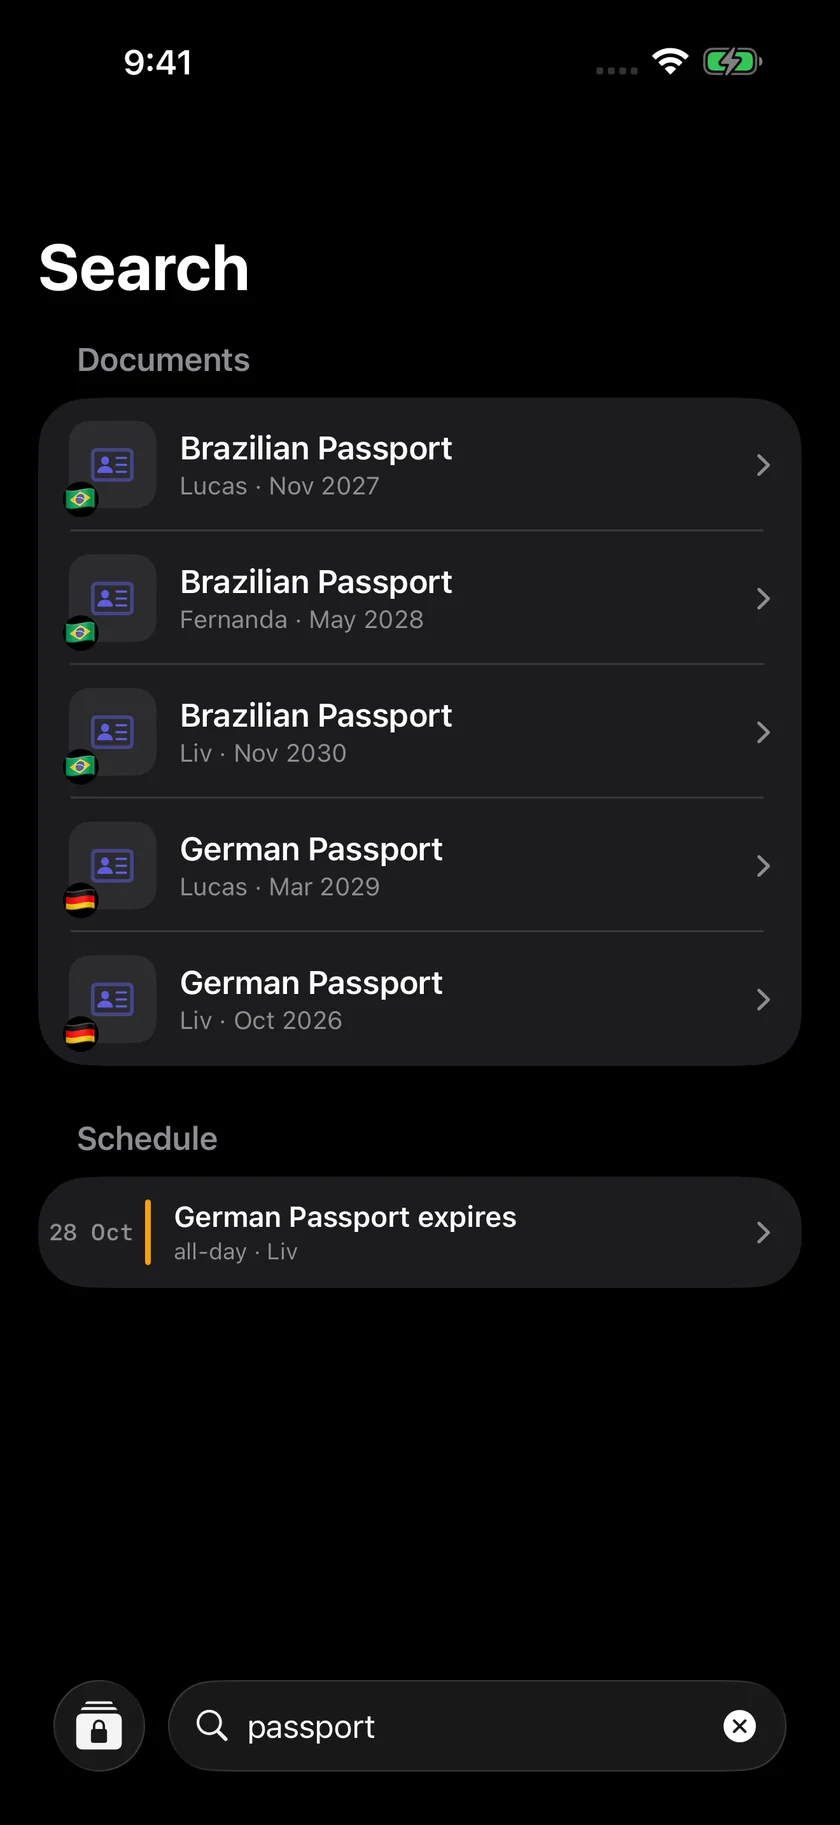Tap ID card icon for Lucas's Brazilian Passport
Screen dimensions: 840x1825
(112, 465)
